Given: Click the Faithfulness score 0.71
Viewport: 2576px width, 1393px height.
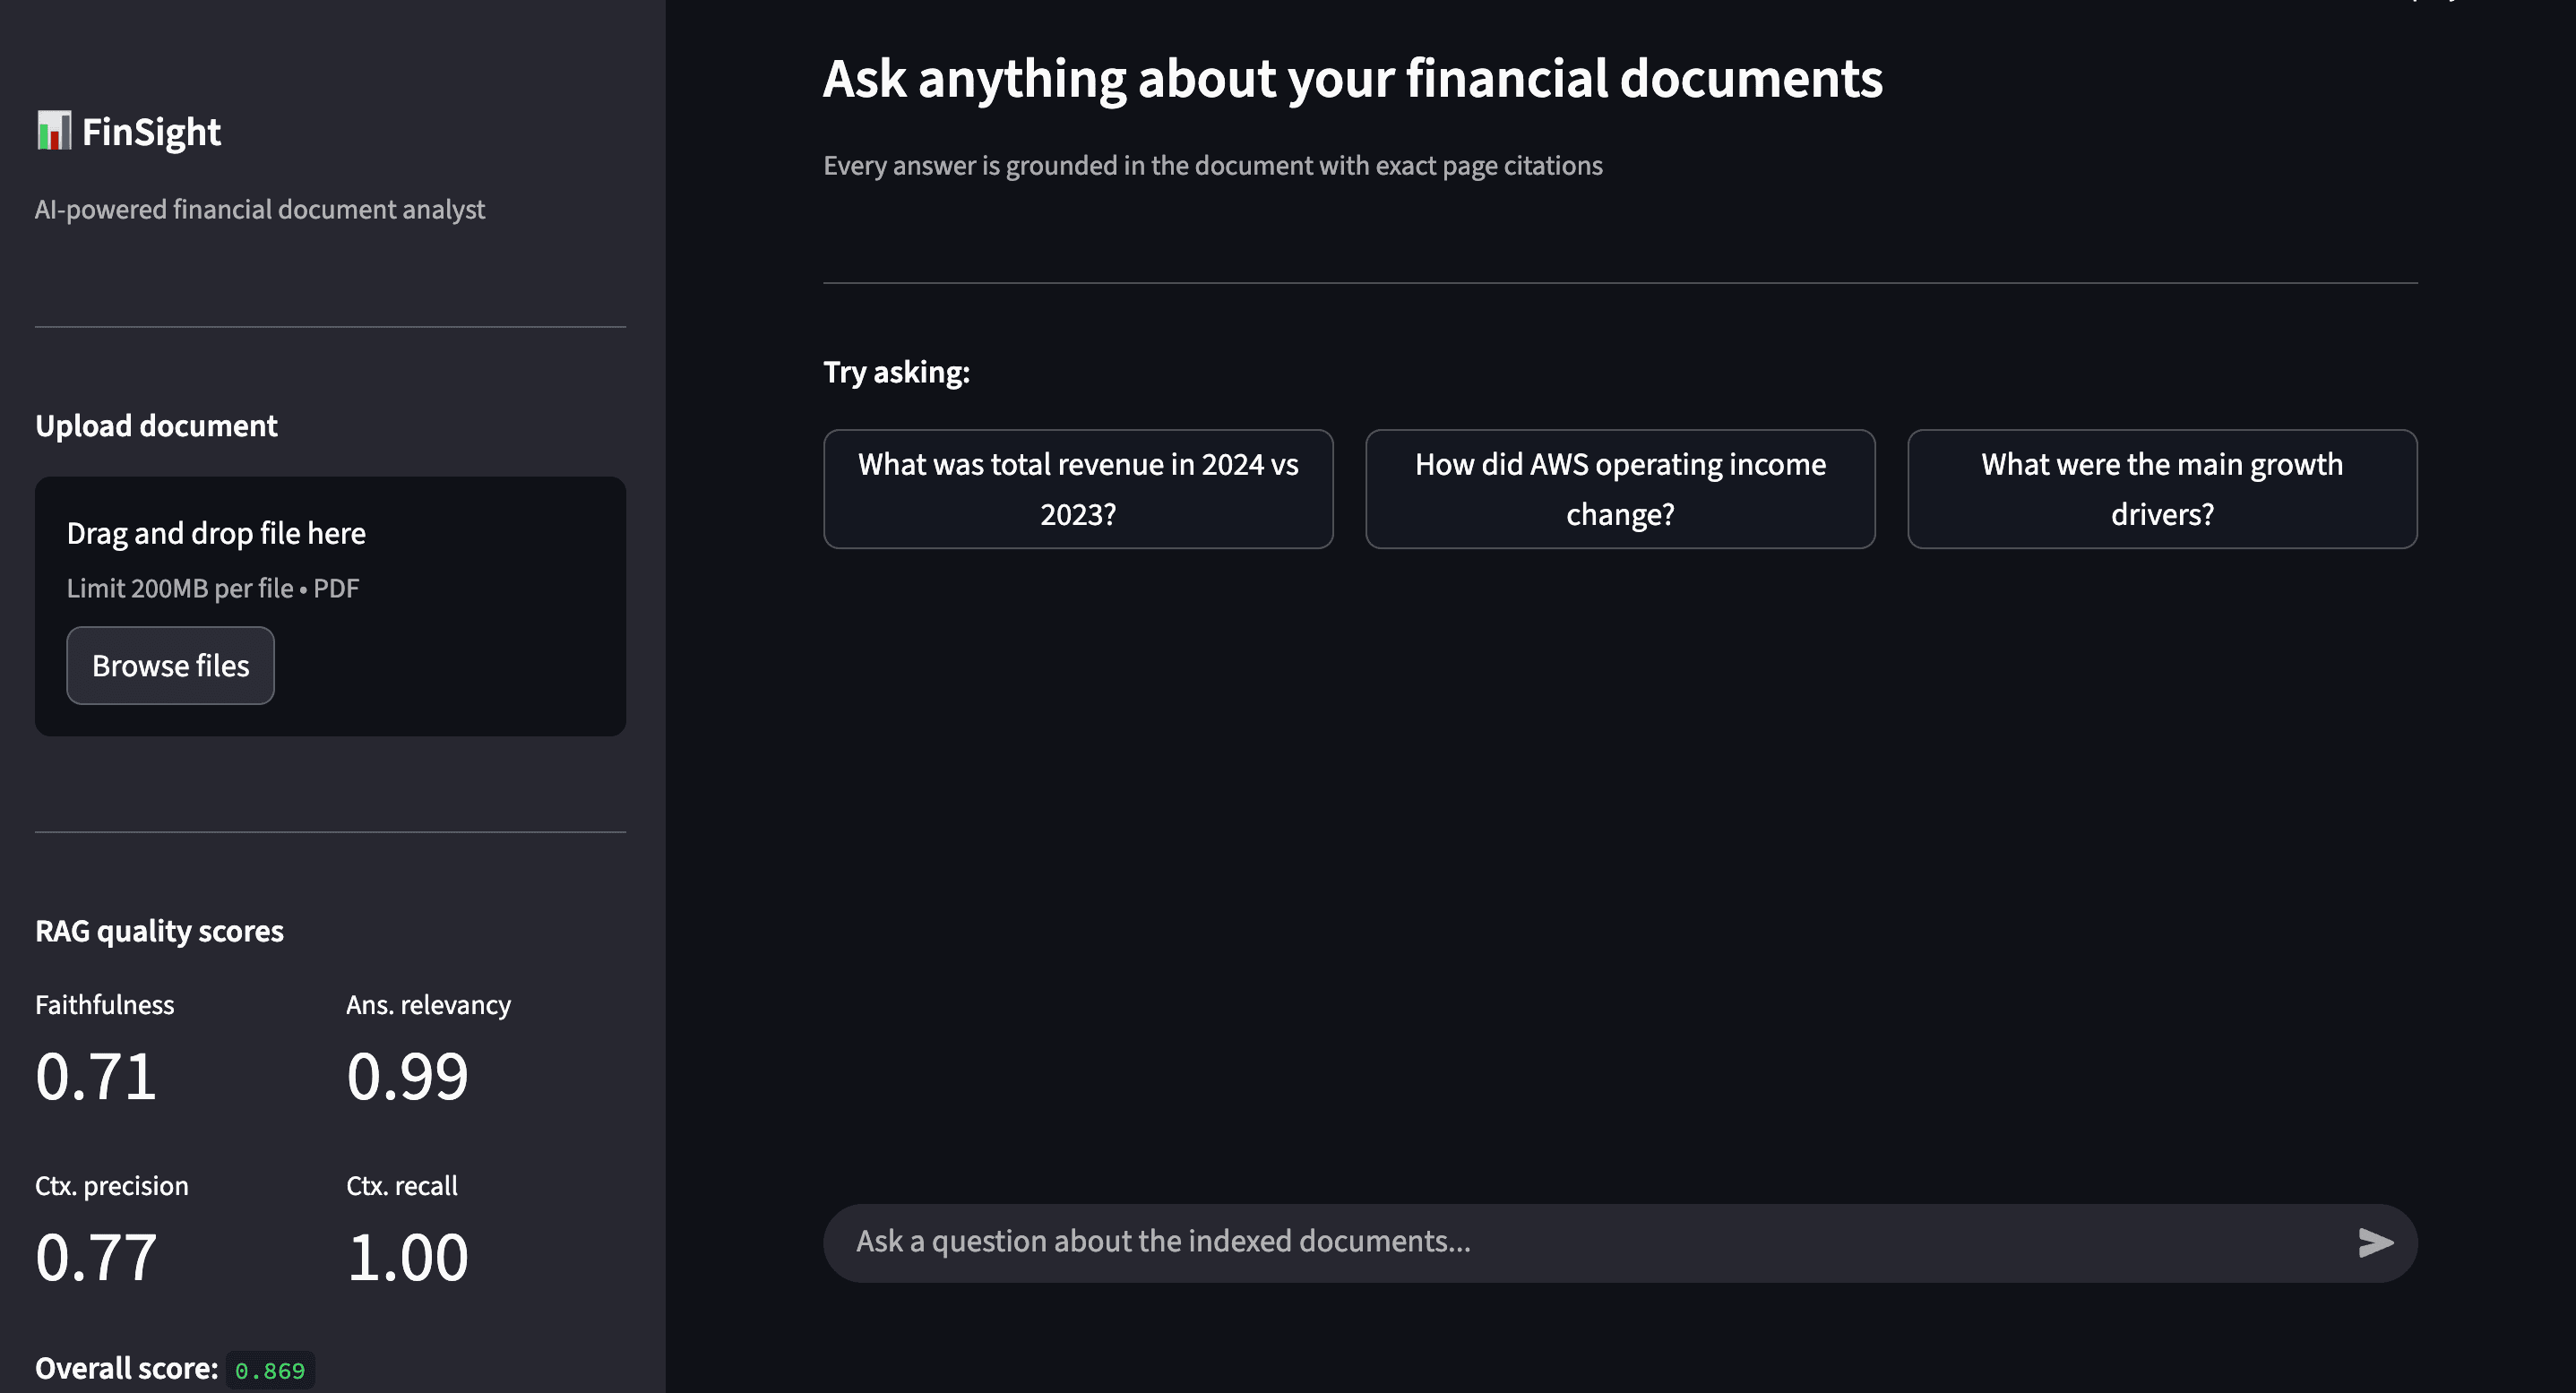Looking at the screenshot, I should point(96,1077).
